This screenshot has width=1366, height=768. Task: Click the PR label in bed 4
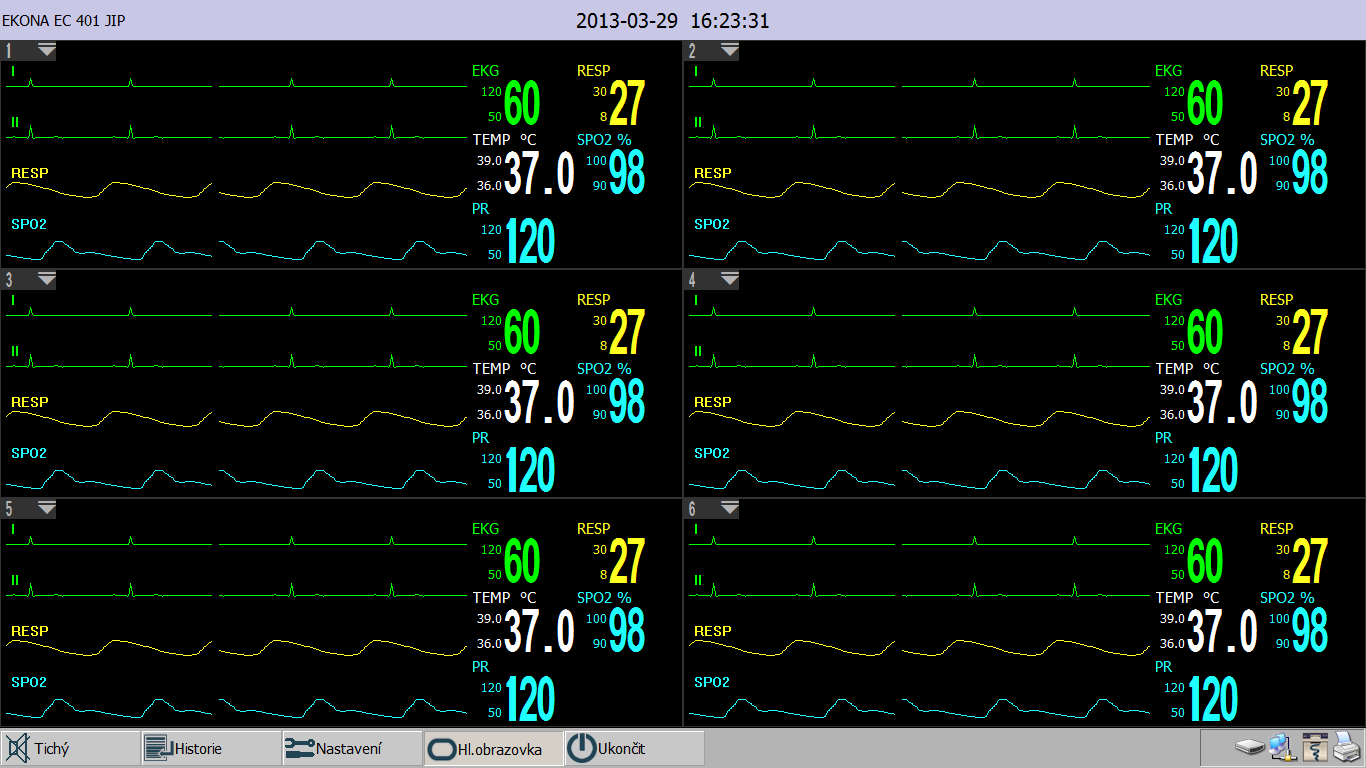(x=1163, y=438)
